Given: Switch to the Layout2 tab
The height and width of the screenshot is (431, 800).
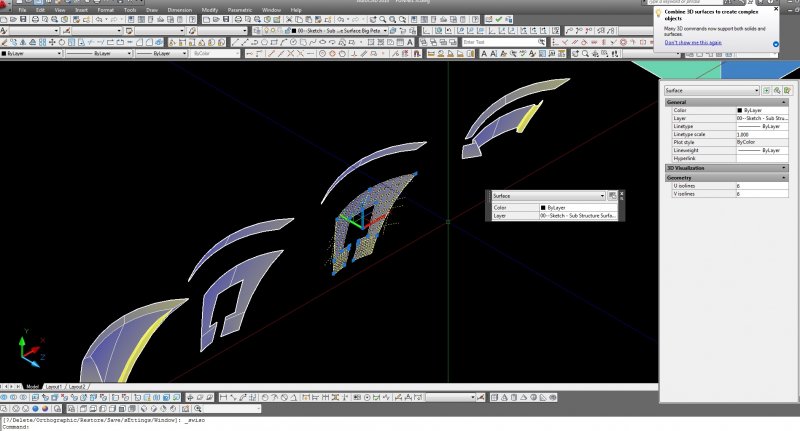Looking at the screenshot, I should (x=77, y=387).
